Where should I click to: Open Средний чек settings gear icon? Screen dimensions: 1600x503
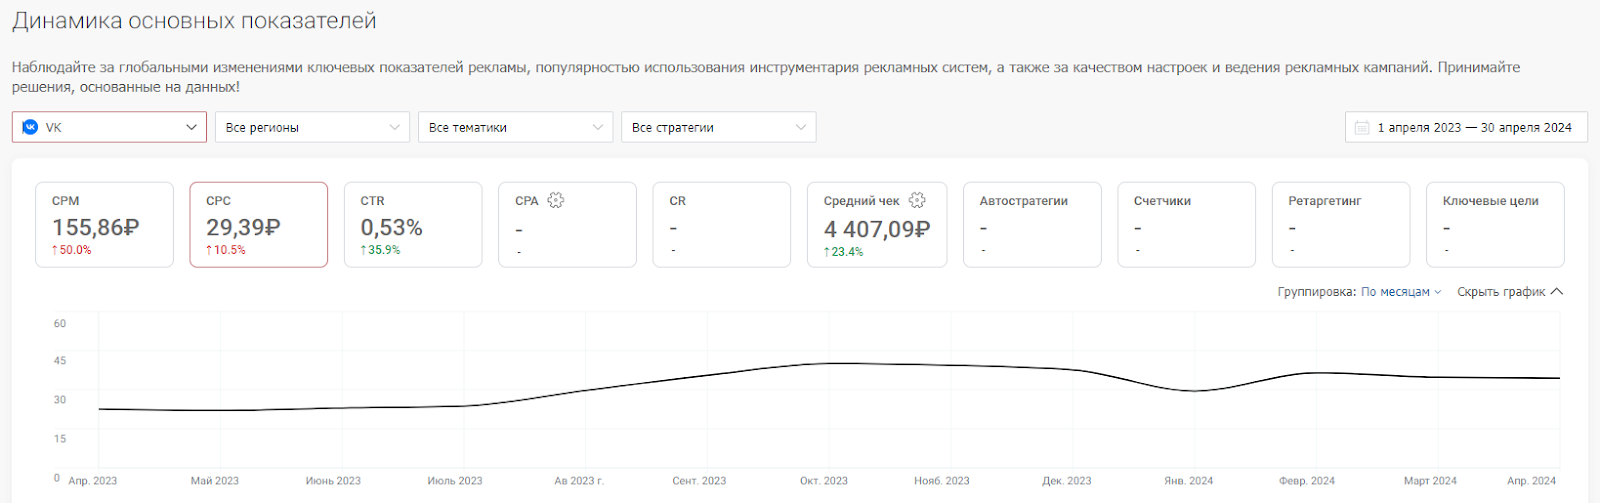(x=917, y=200)
